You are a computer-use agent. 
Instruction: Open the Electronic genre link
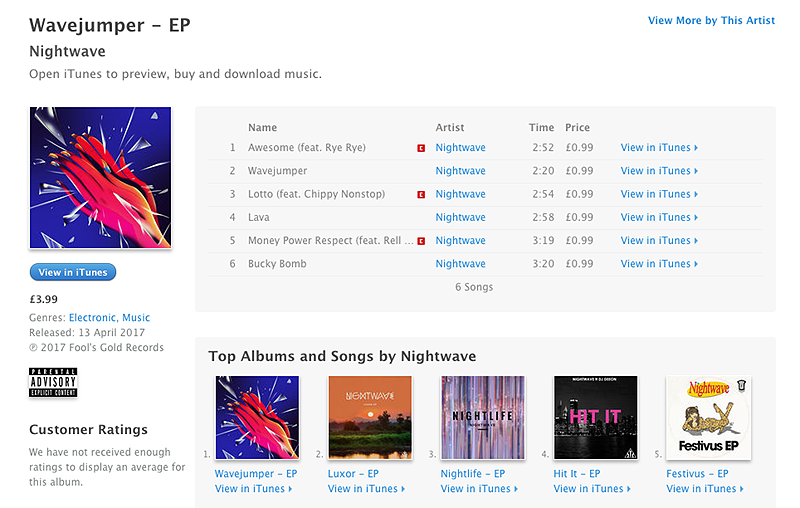click(x=92, y=317)
